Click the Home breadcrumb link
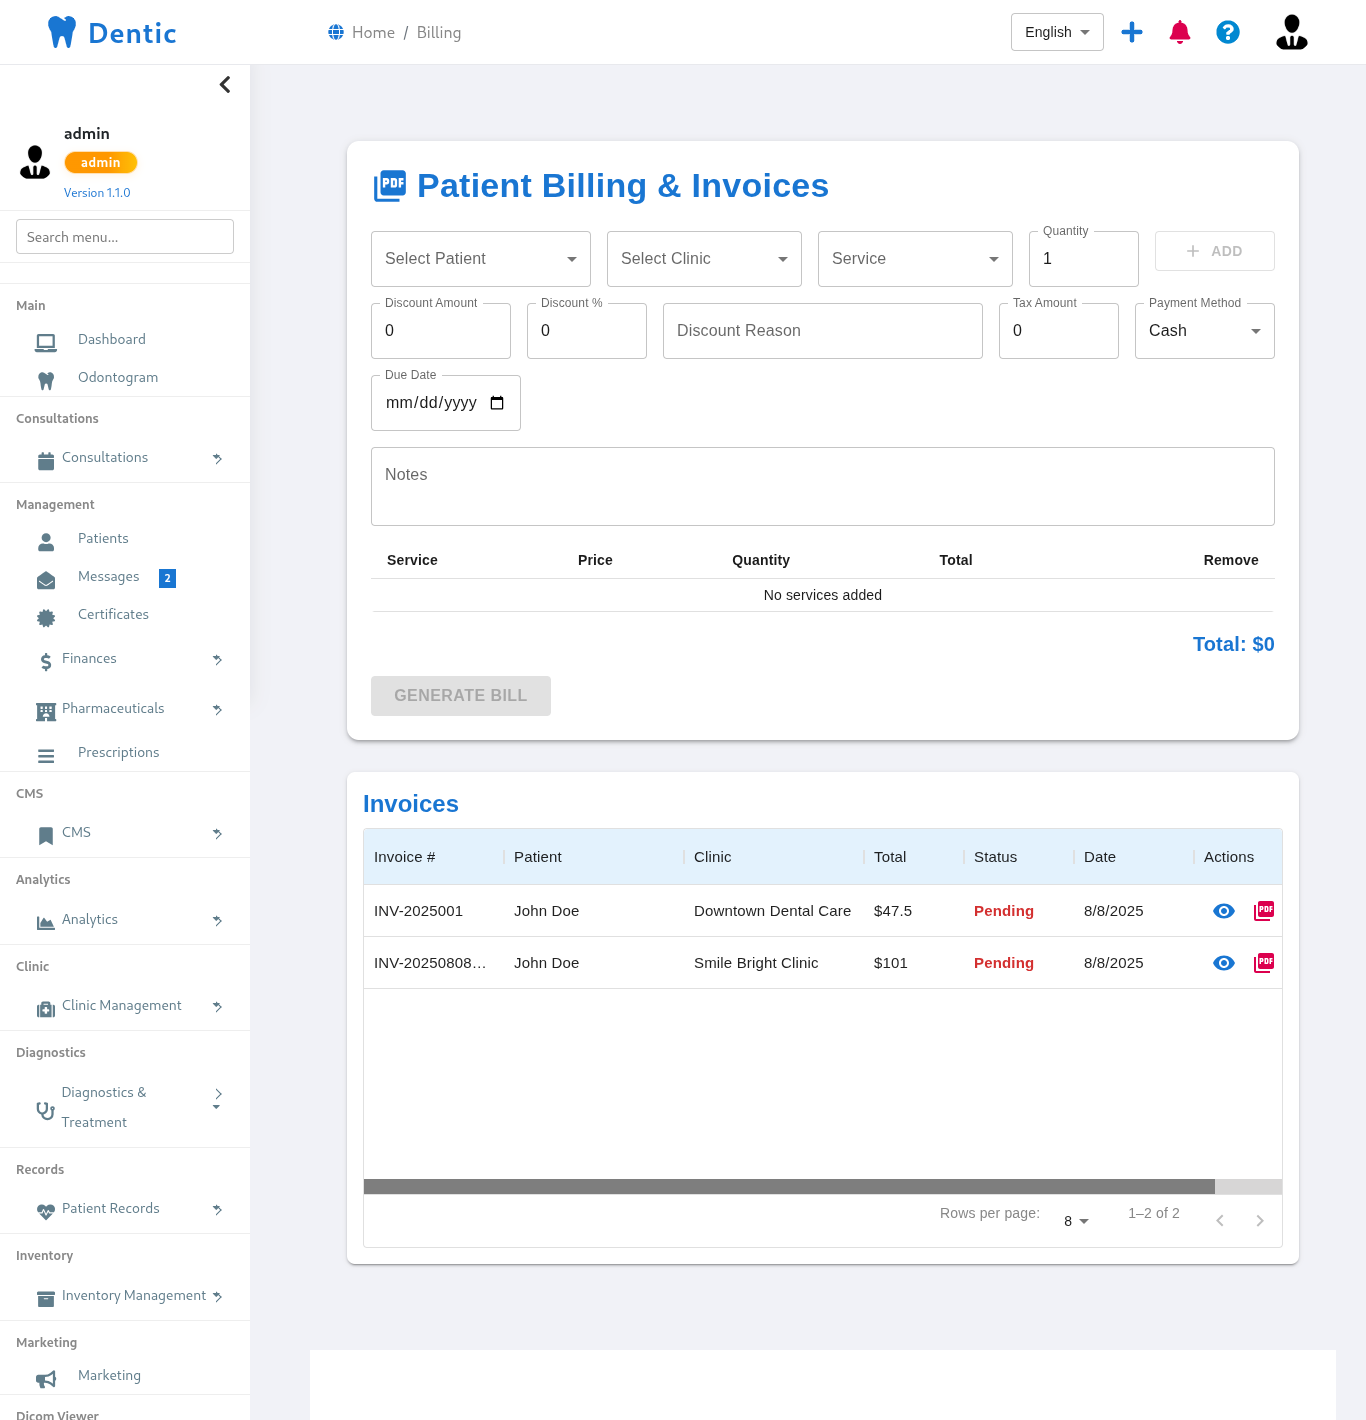The height and width of the screenshot is (1420, 1366). coord(373,33)
